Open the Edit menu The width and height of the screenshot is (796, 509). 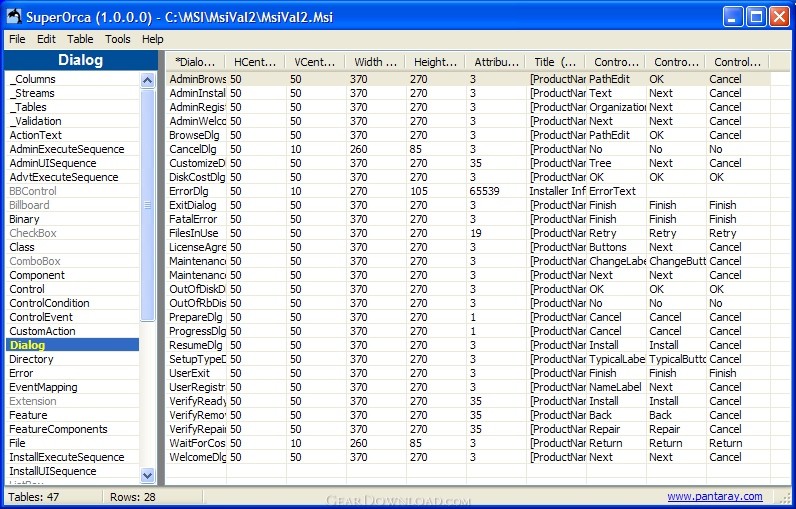(46, 39)
